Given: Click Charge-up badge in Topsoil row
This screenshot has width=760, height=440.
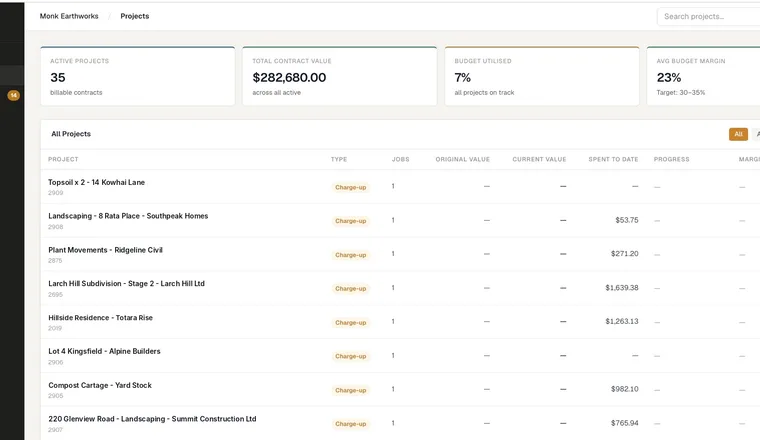Looking at the screenshot, I should click(x=350, y=188).
